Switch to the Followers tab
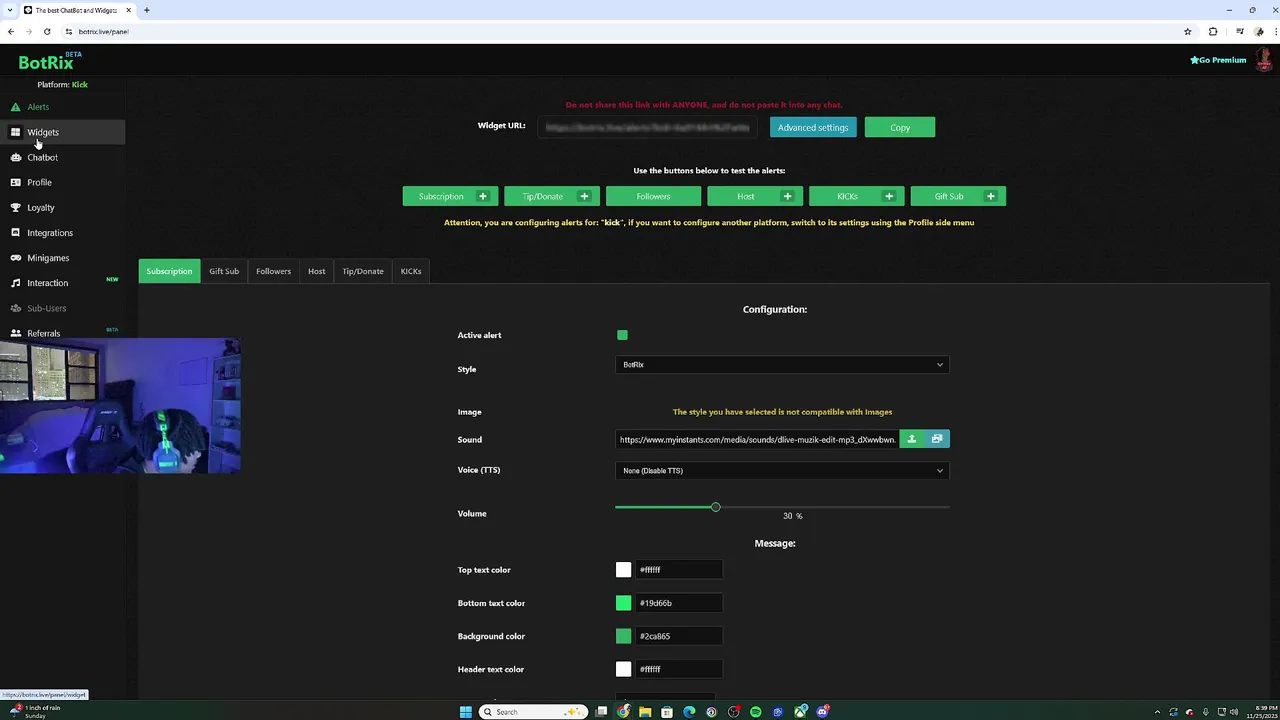 [273, 271]
